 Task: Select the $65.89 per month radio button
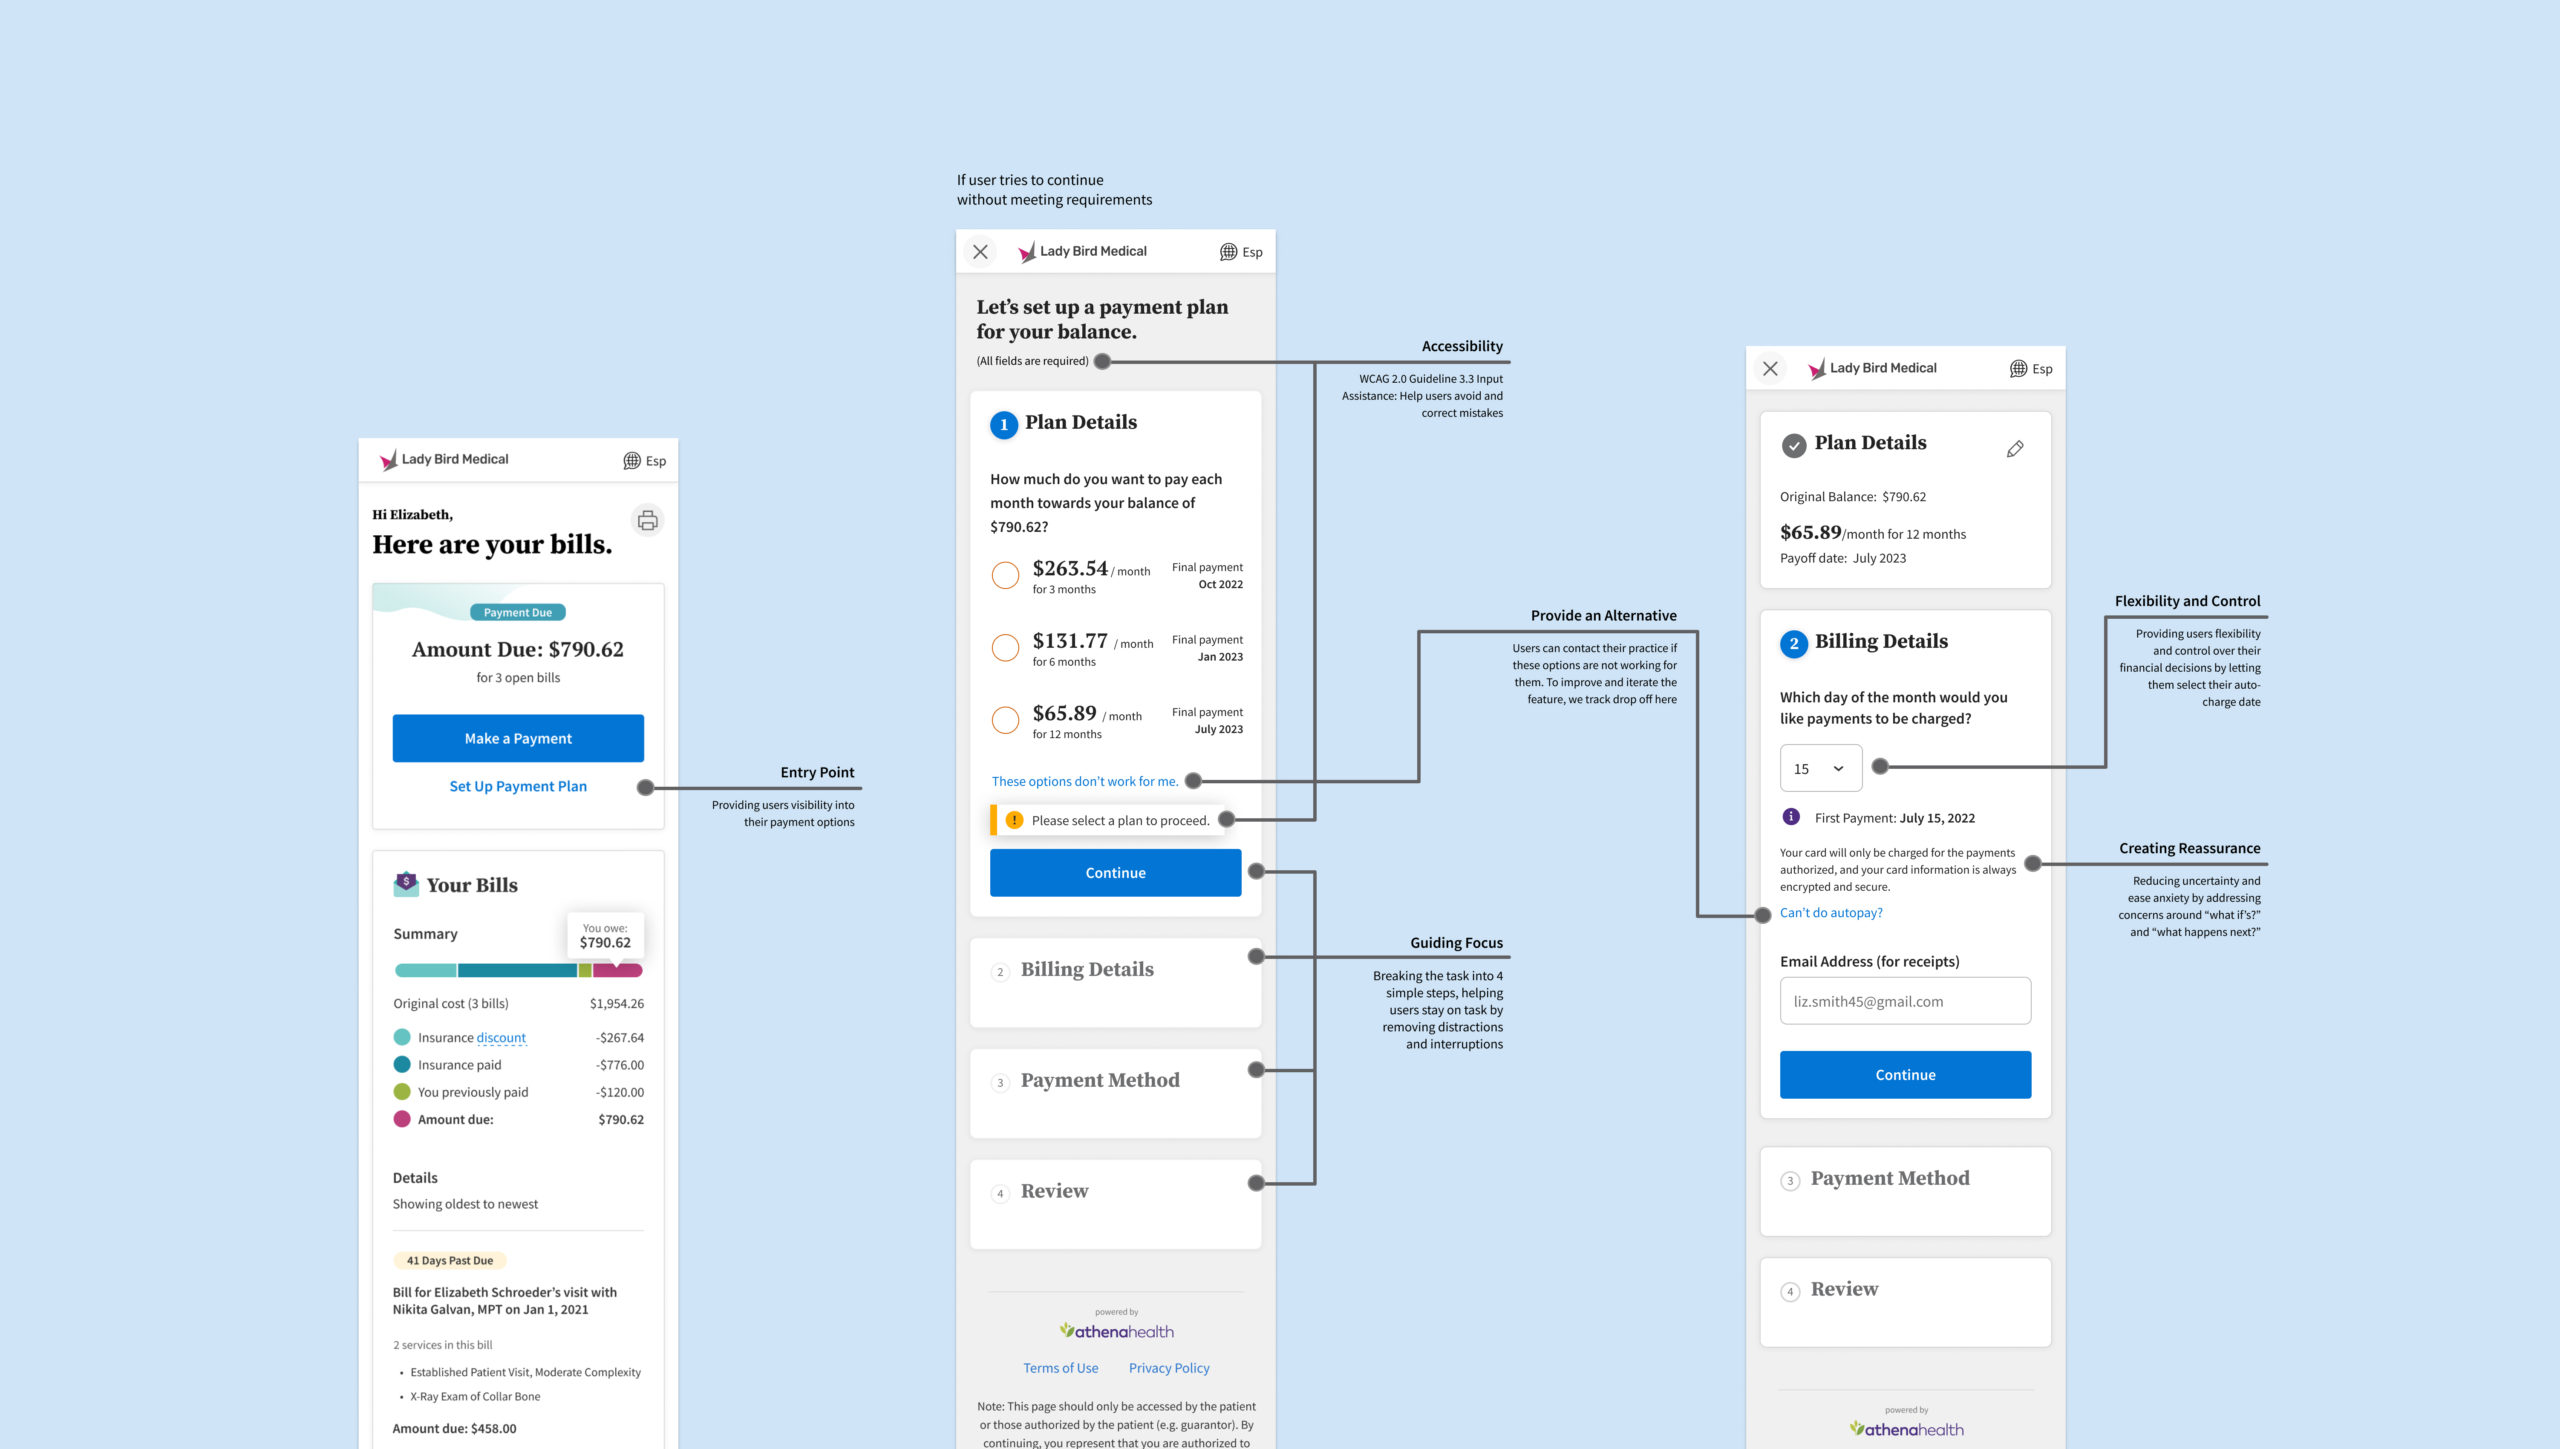pos(1002,717)
